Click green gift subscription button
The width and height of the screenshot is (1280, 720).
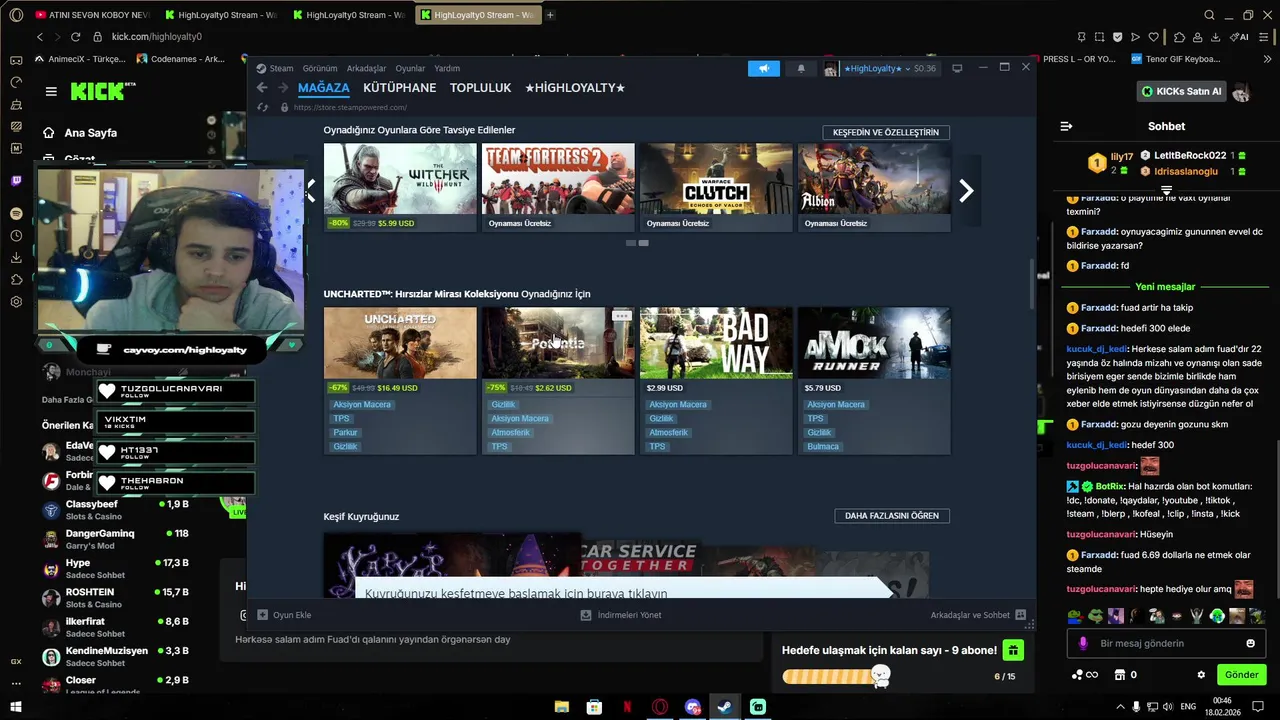[x=1013, y=651]
